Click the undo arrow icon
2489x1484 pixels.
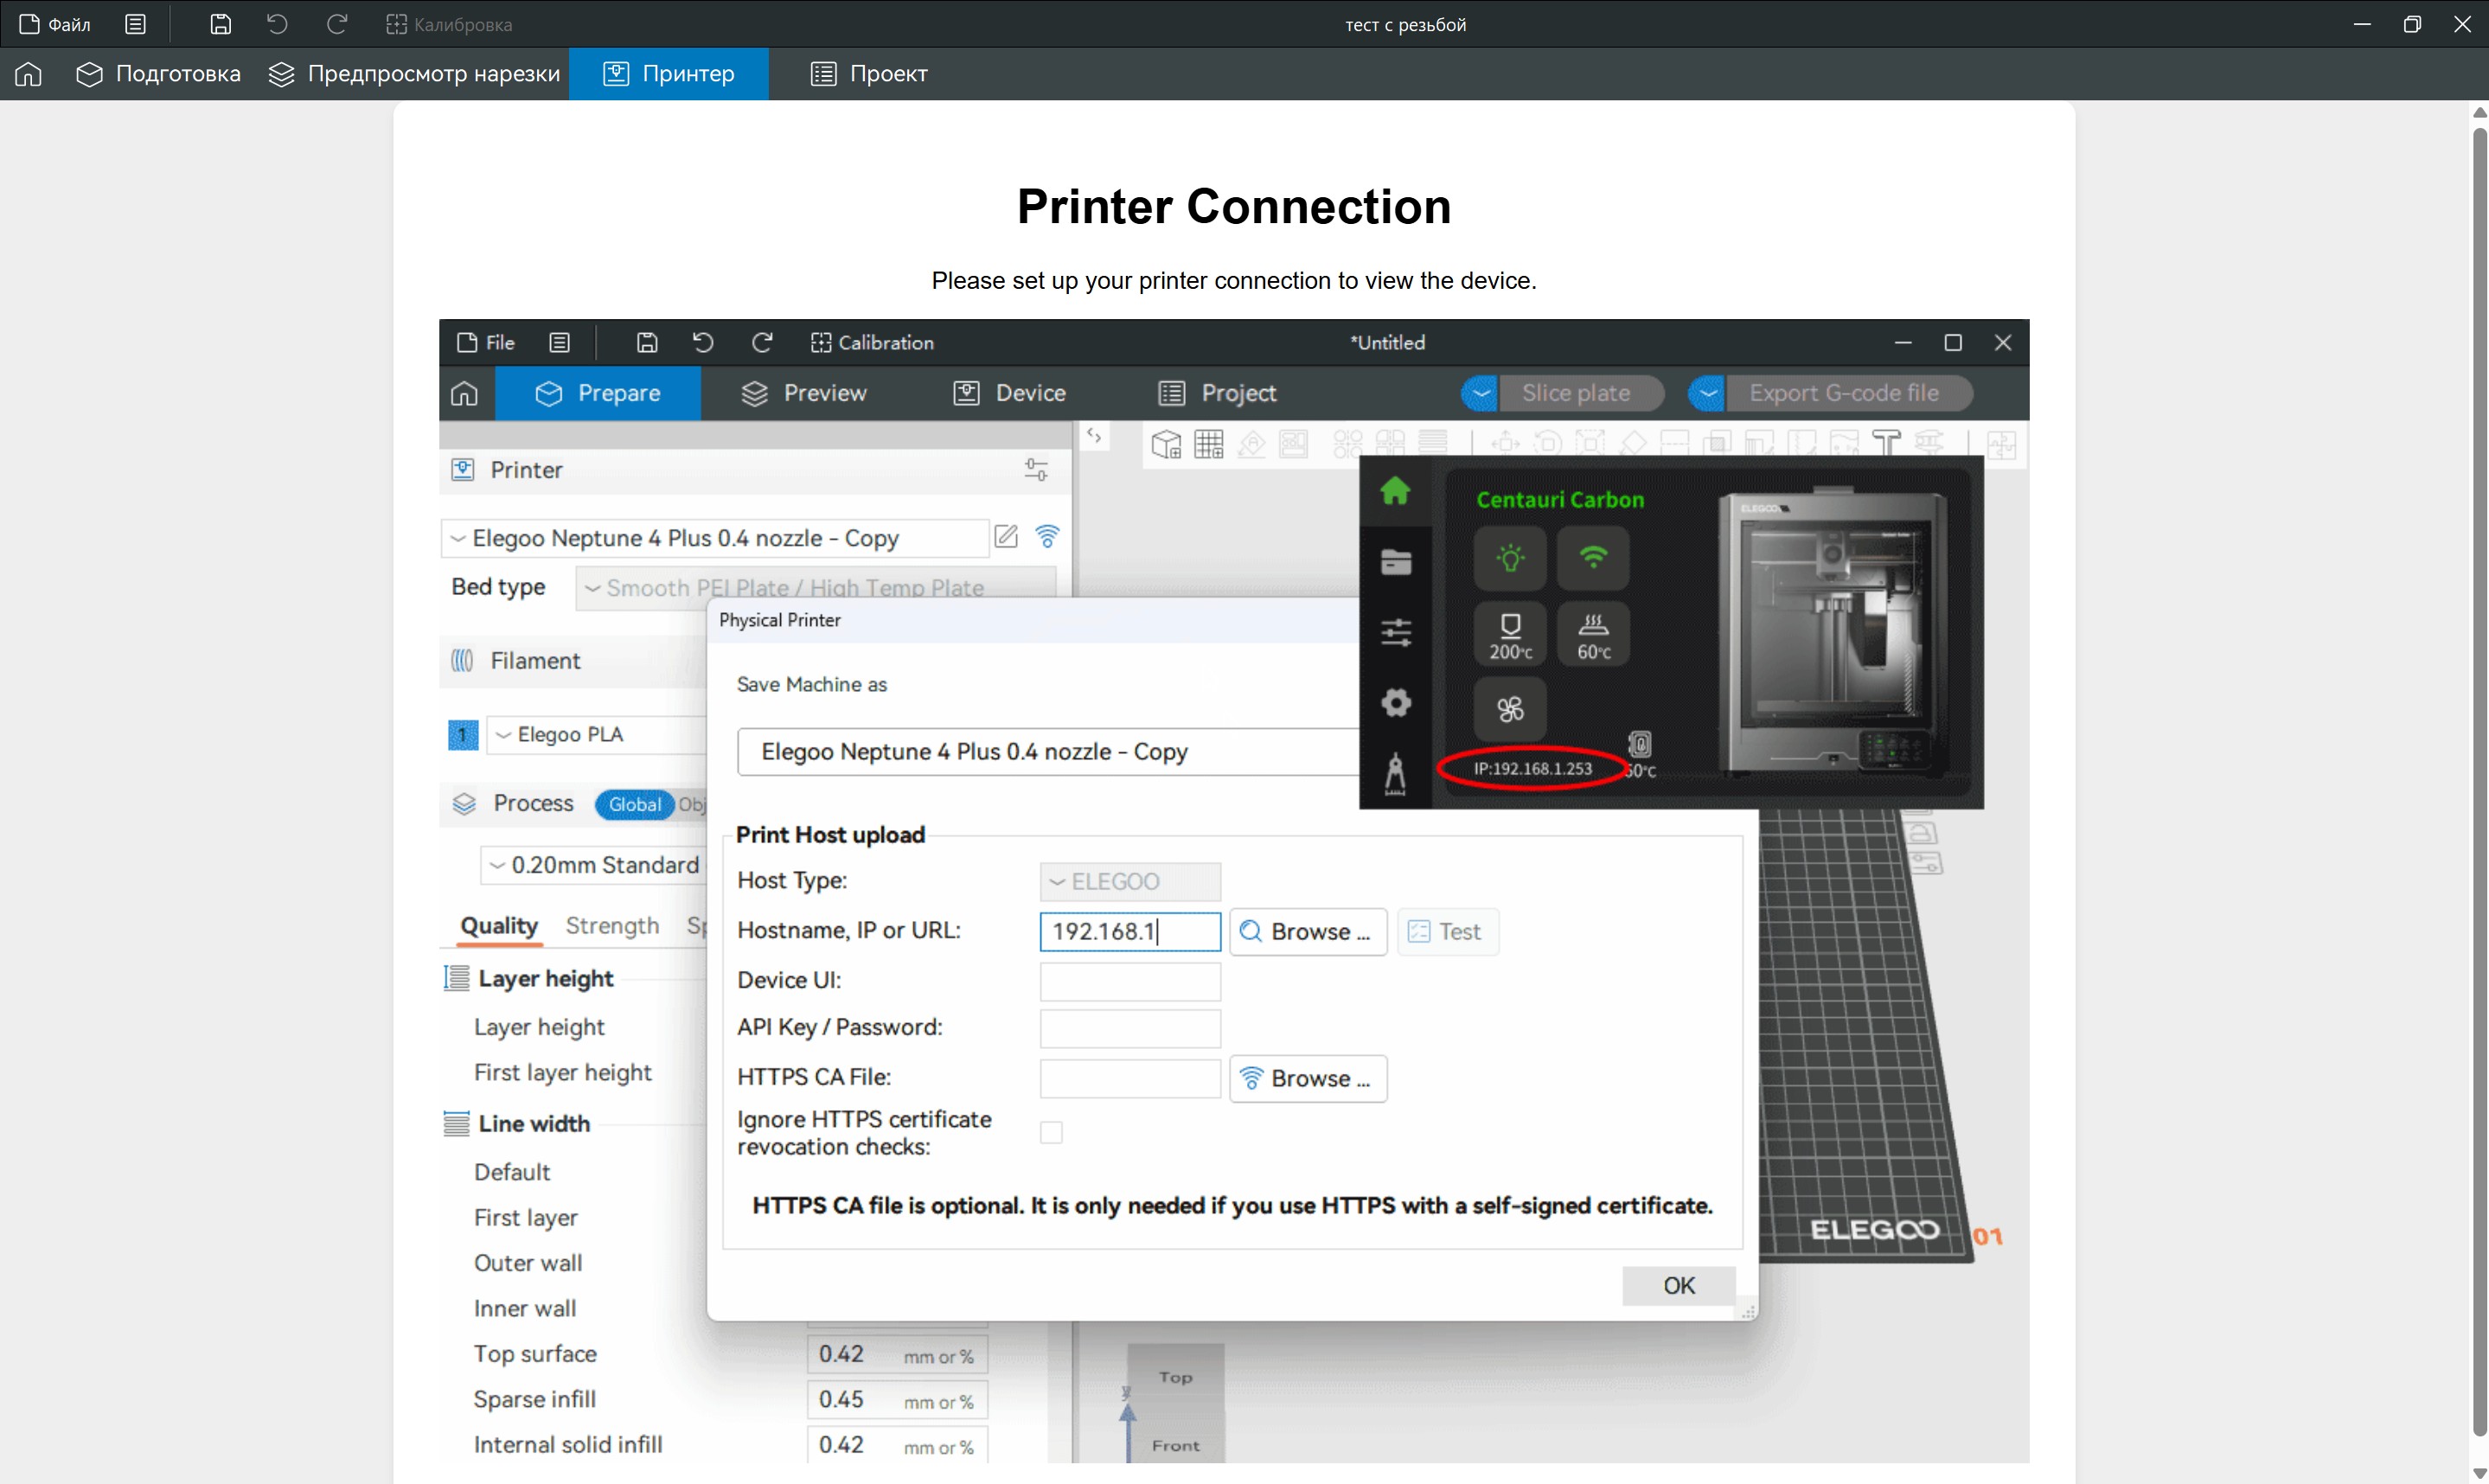[277, 24]
